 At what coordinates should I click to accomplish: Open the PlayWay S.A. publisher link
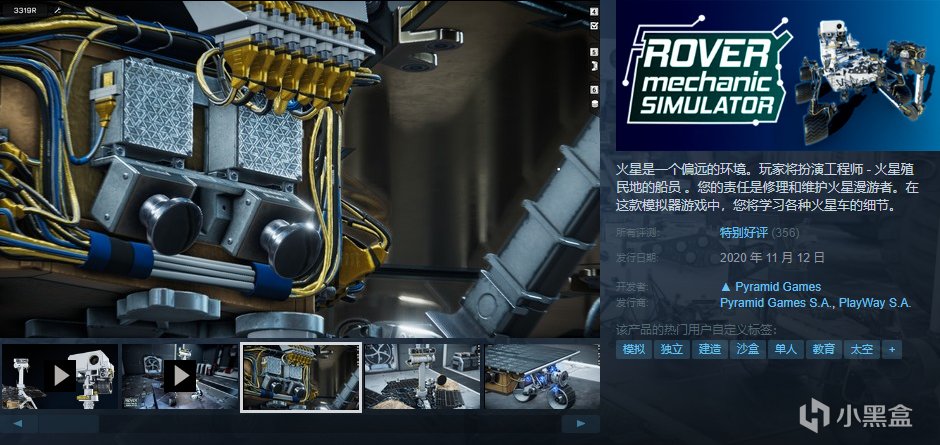point(875,303)
